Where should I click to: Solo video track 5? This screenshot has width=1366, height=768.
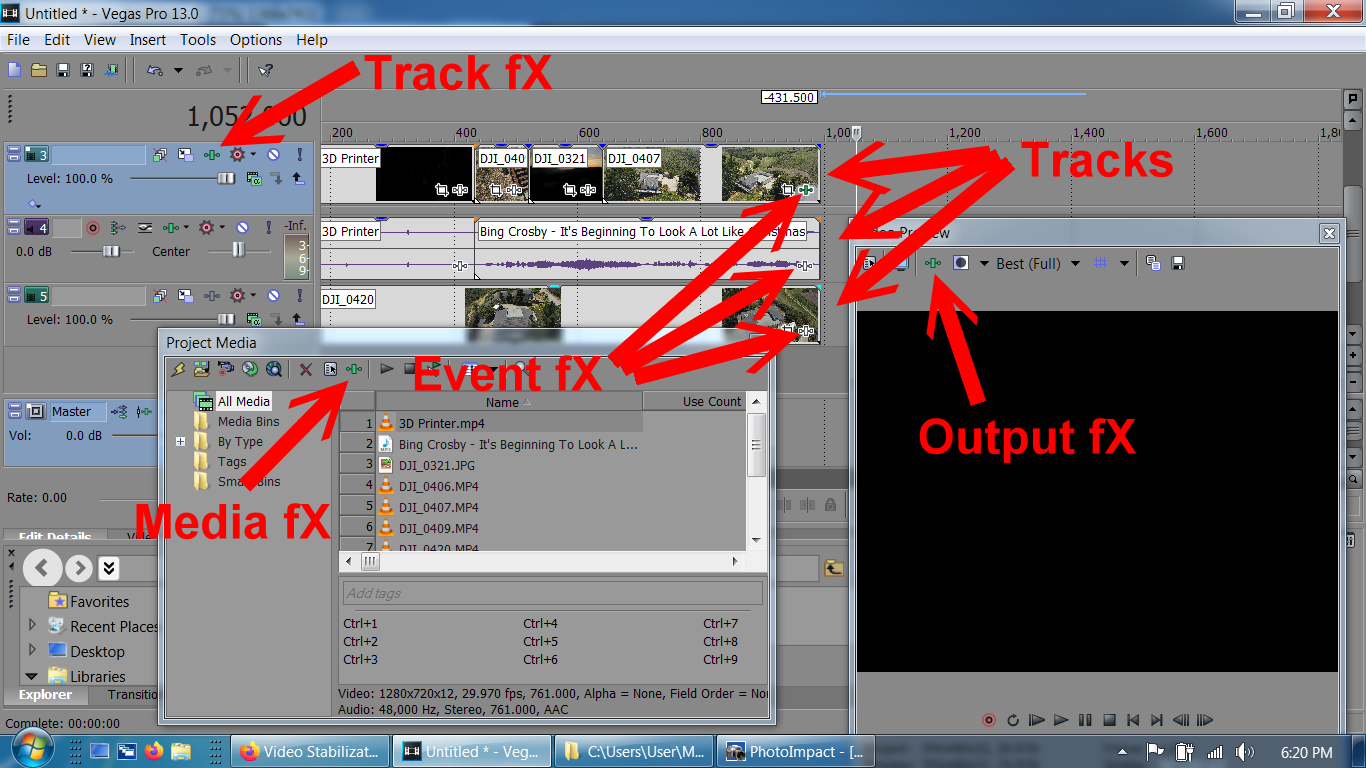click(299, 296)
